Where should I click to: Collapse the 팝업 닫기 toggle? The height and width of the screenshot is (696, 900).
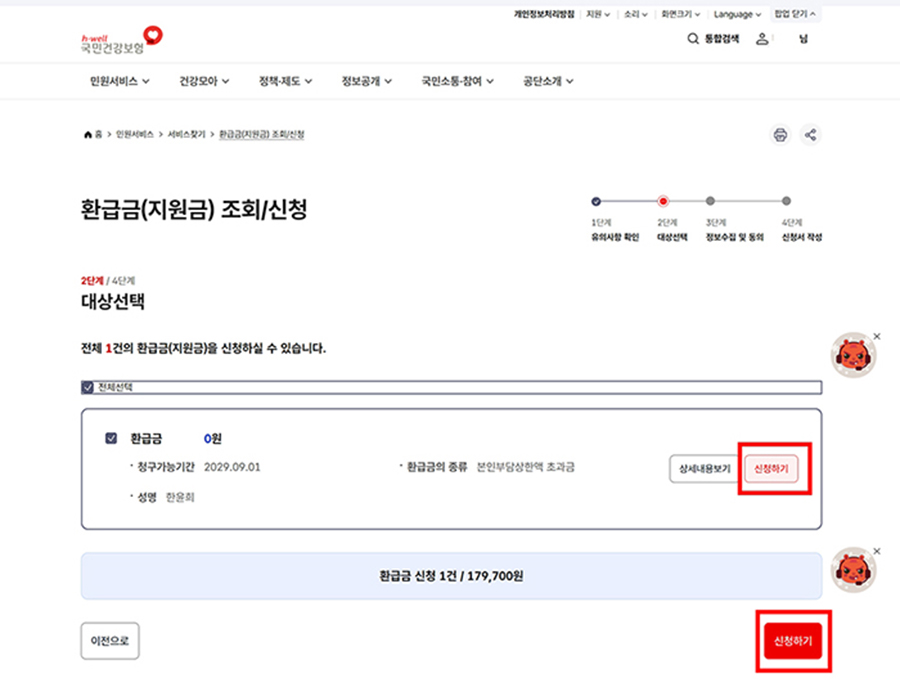pos(795,14)
